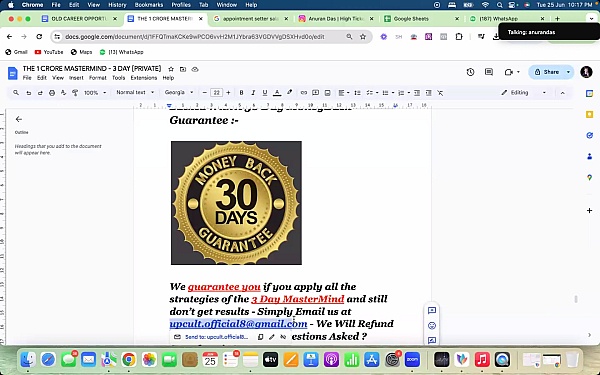Click the upcult.official8@gmail.com link

pos(238,324)
